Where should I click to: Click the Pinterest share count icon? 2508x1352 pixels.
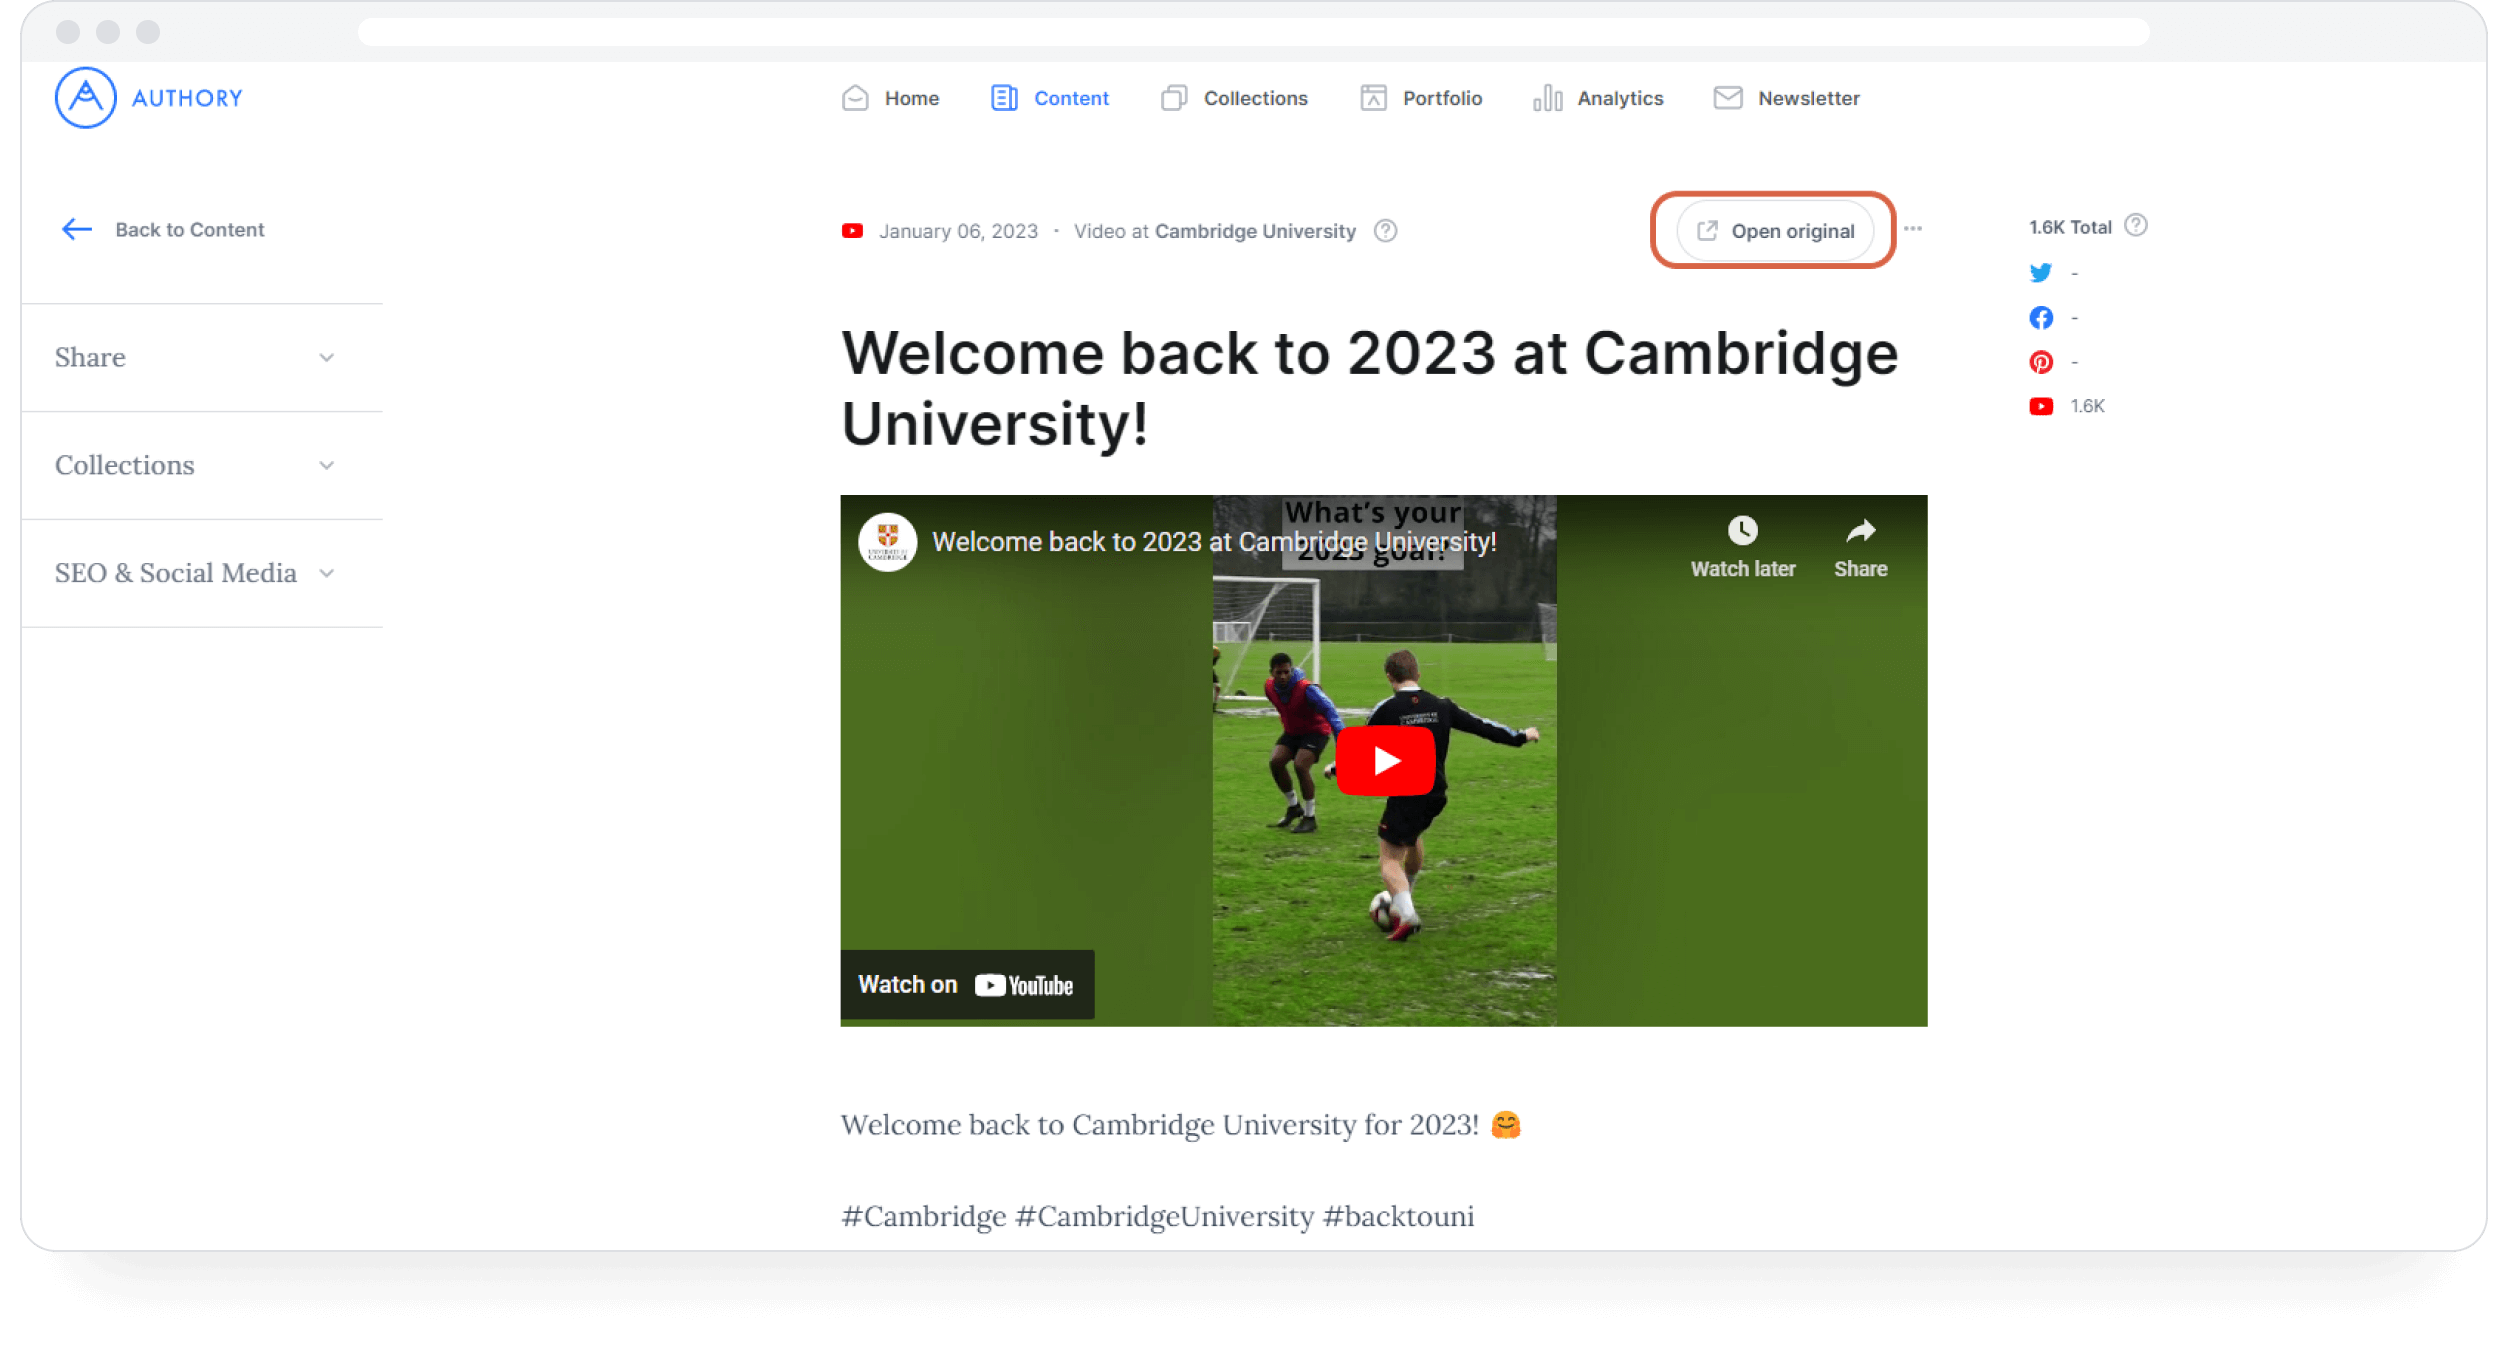click(2040, 362)
